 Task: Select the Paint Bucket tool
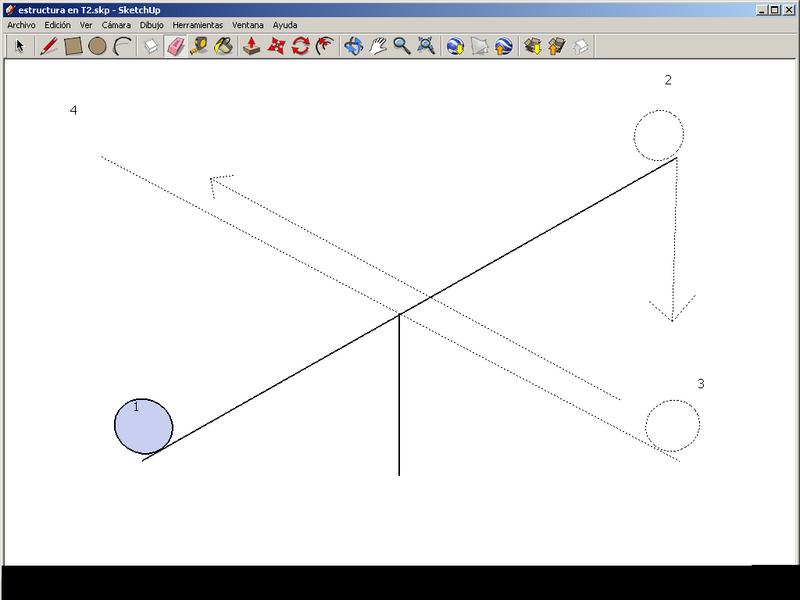(x=223, y=46)
